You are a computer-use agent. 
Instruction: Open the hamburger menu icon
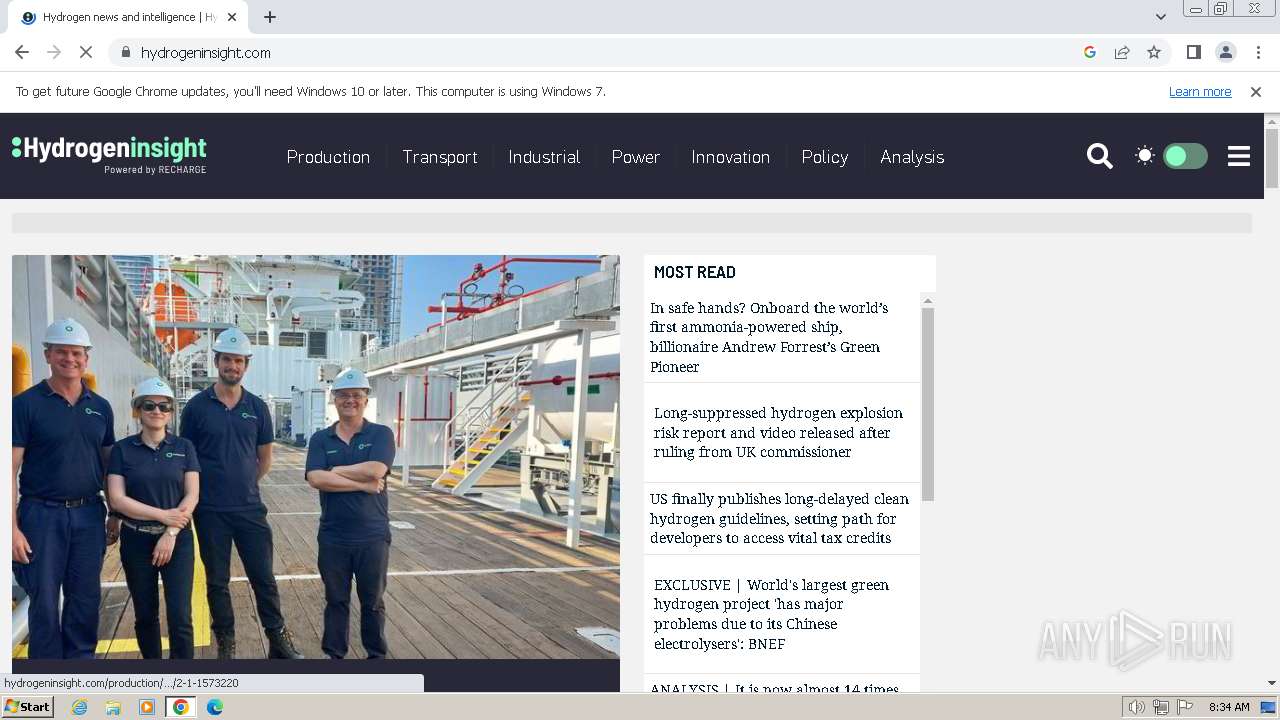(x=1239, y=156)
